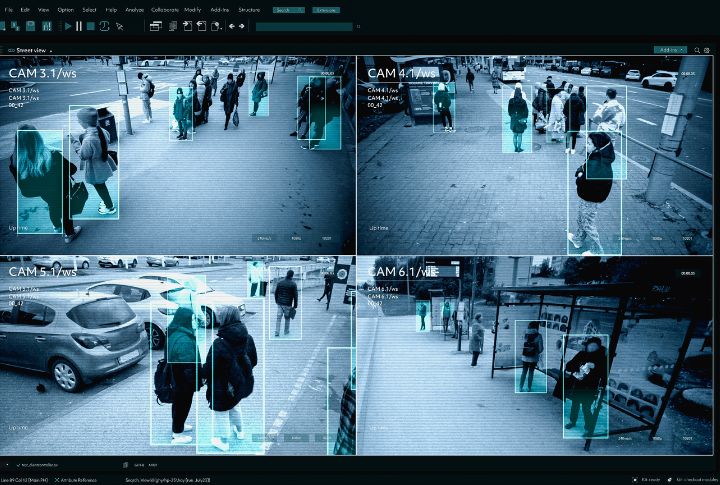
Task: Pause the video playback
Action: coord(79,26)
